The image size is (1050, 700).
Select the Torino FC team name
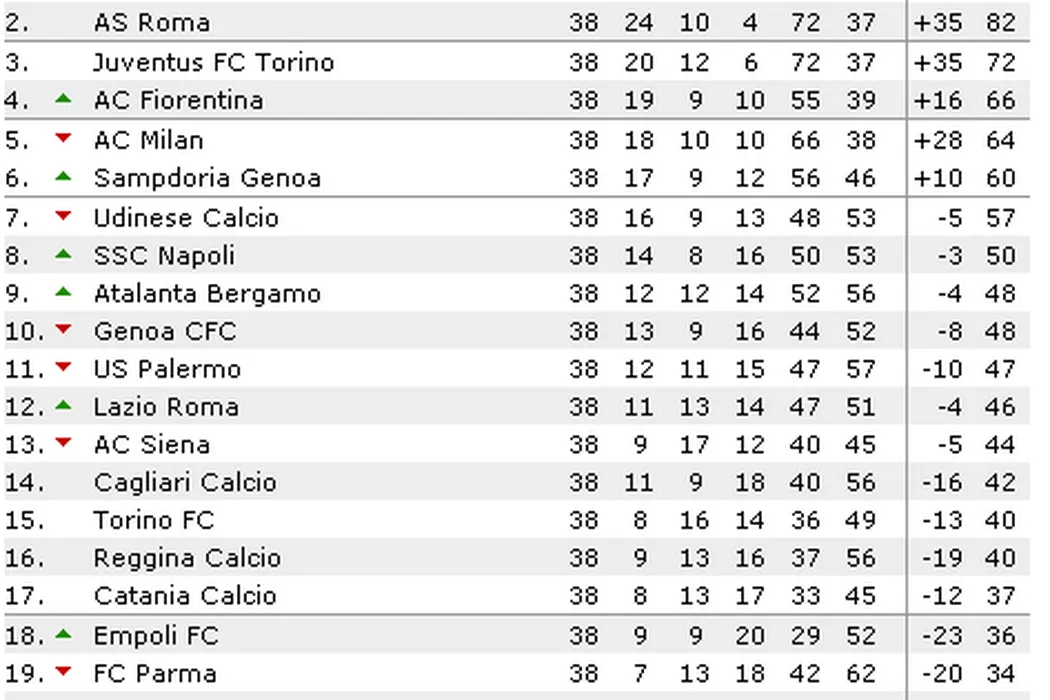pos(154,521)
